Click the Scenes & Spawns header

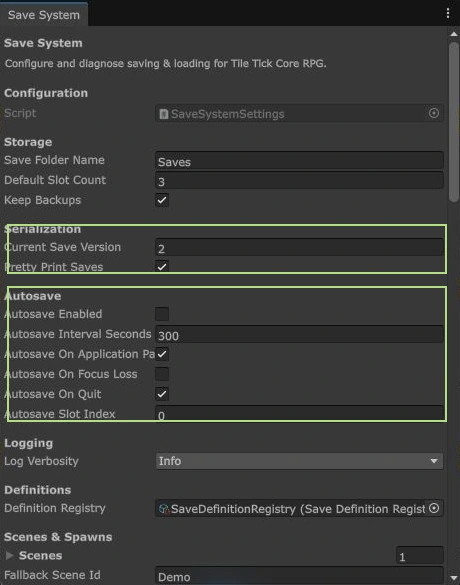[x=58, y=537]
